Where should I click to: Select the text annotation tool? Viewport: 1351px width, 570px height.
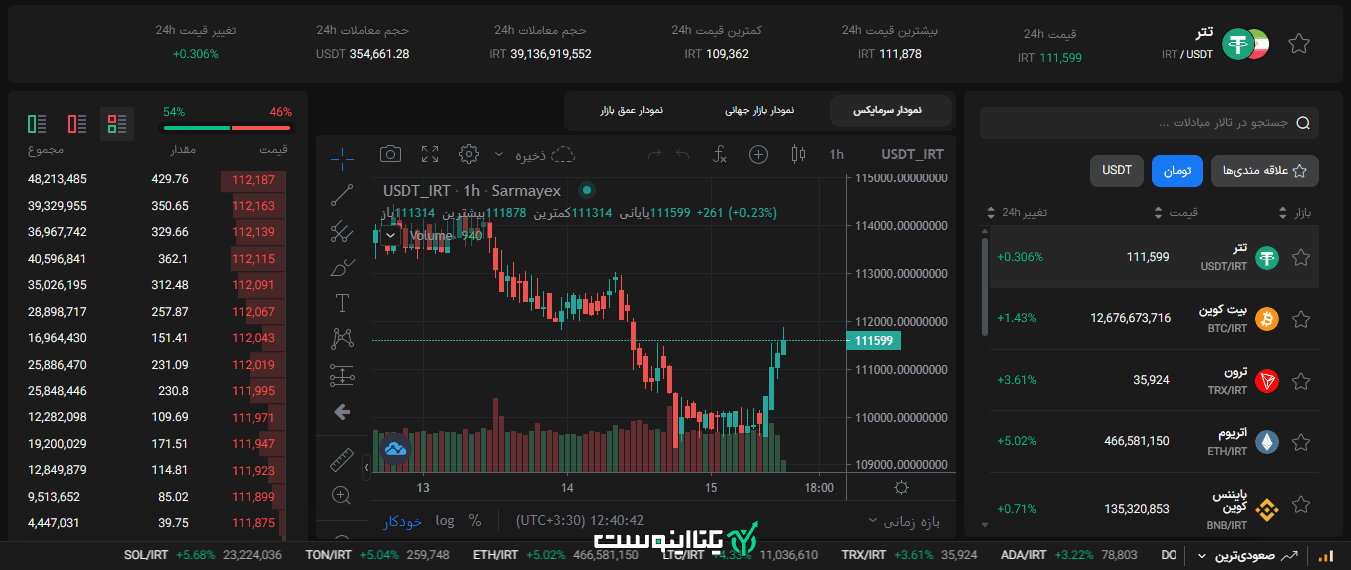tap(342, 303)
